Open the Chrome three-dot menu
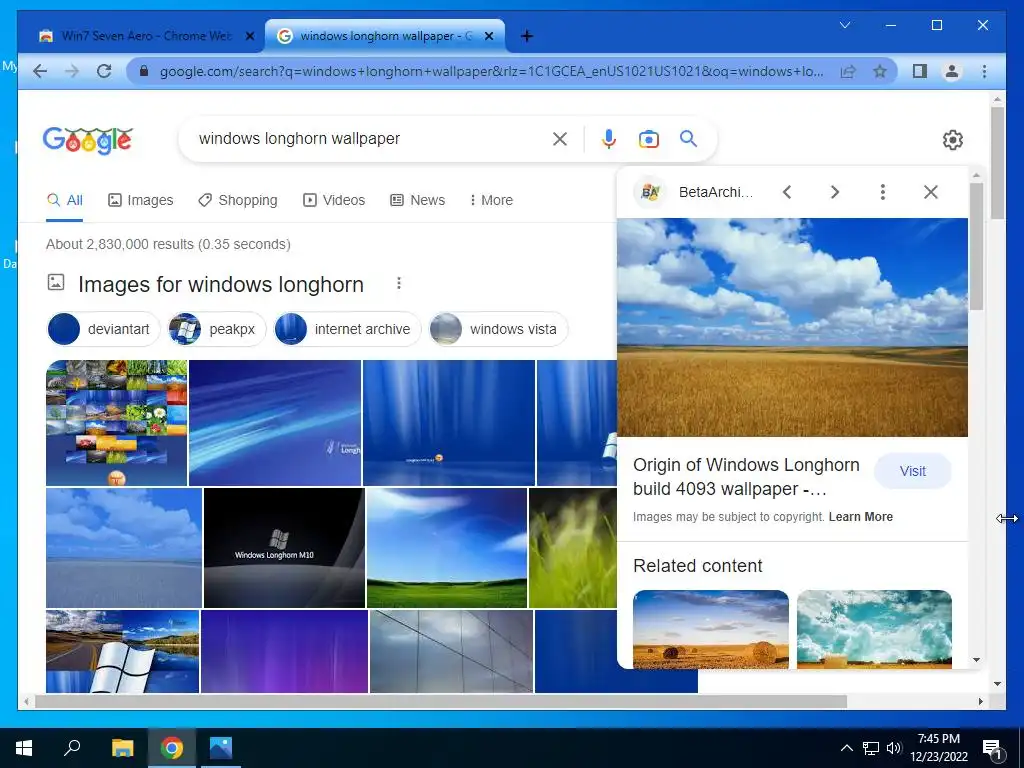The image size is (1024, 768). pos(984,71)
